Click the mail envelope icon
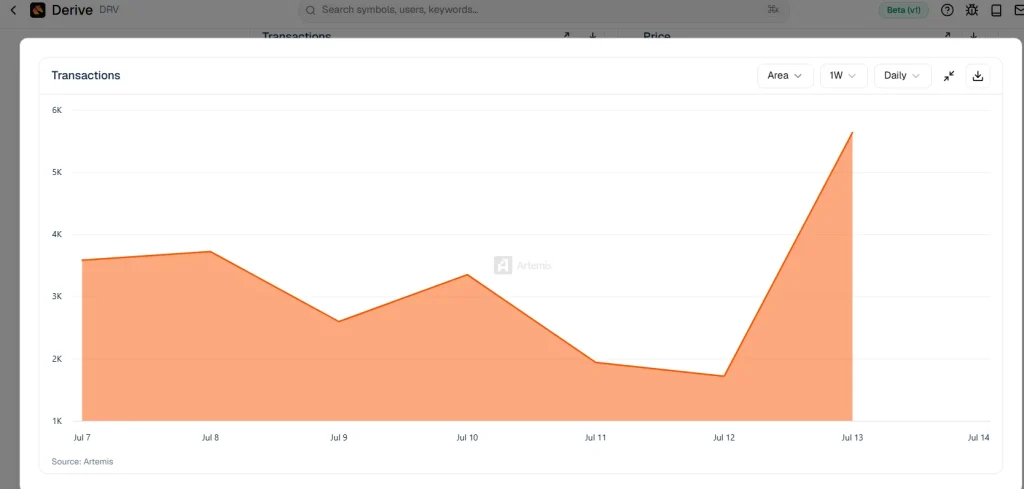 [x=1019, y=10]
